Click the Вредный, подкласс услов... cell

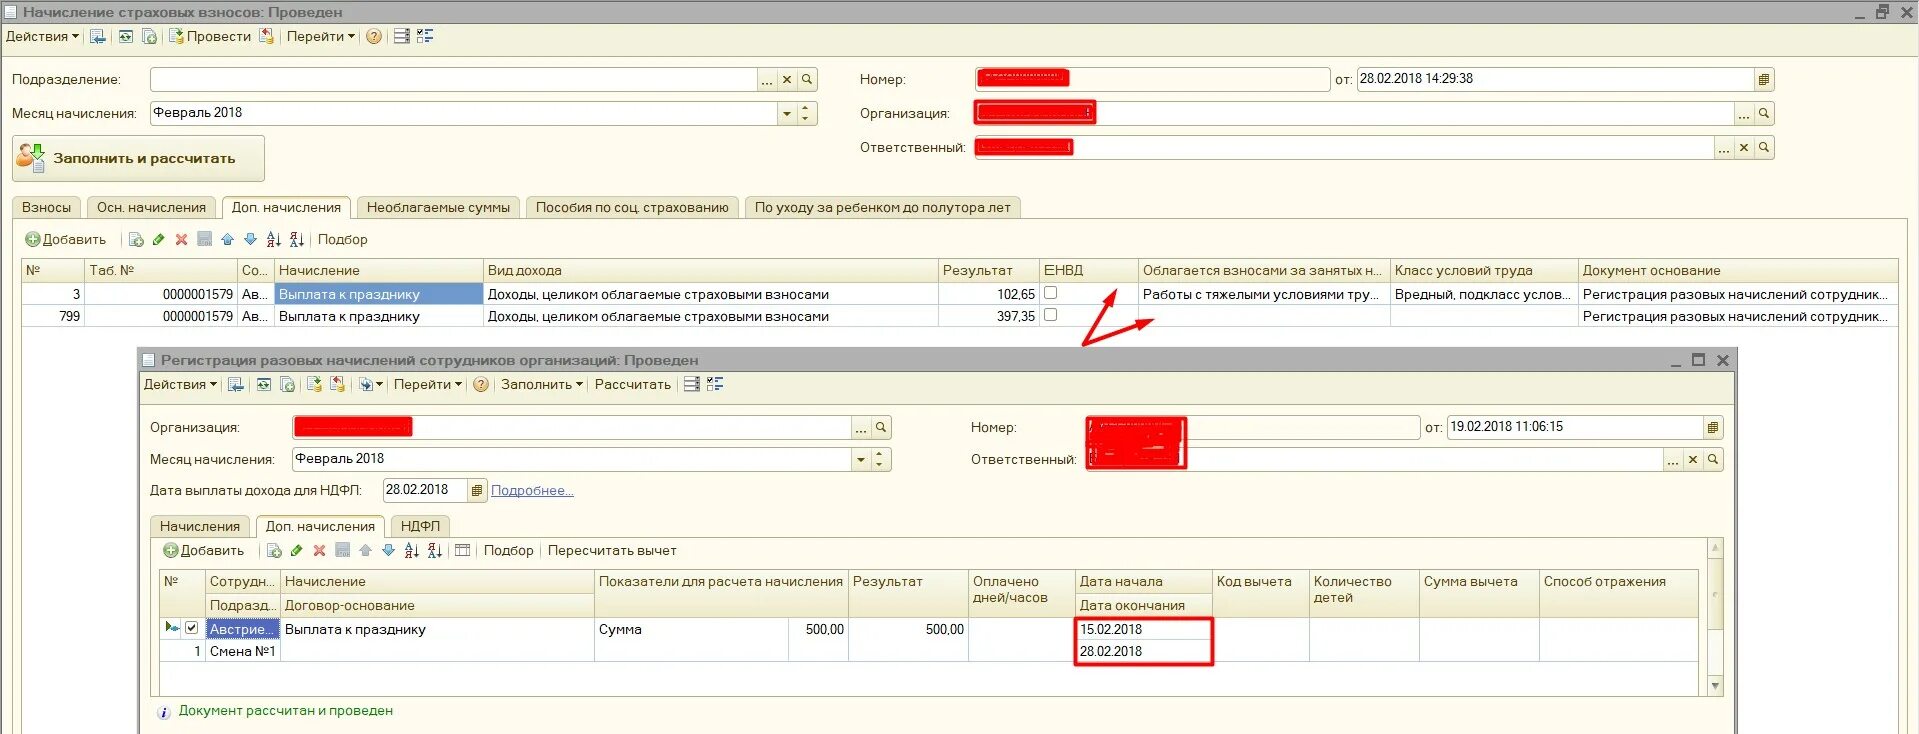[x=1484, y=294]
